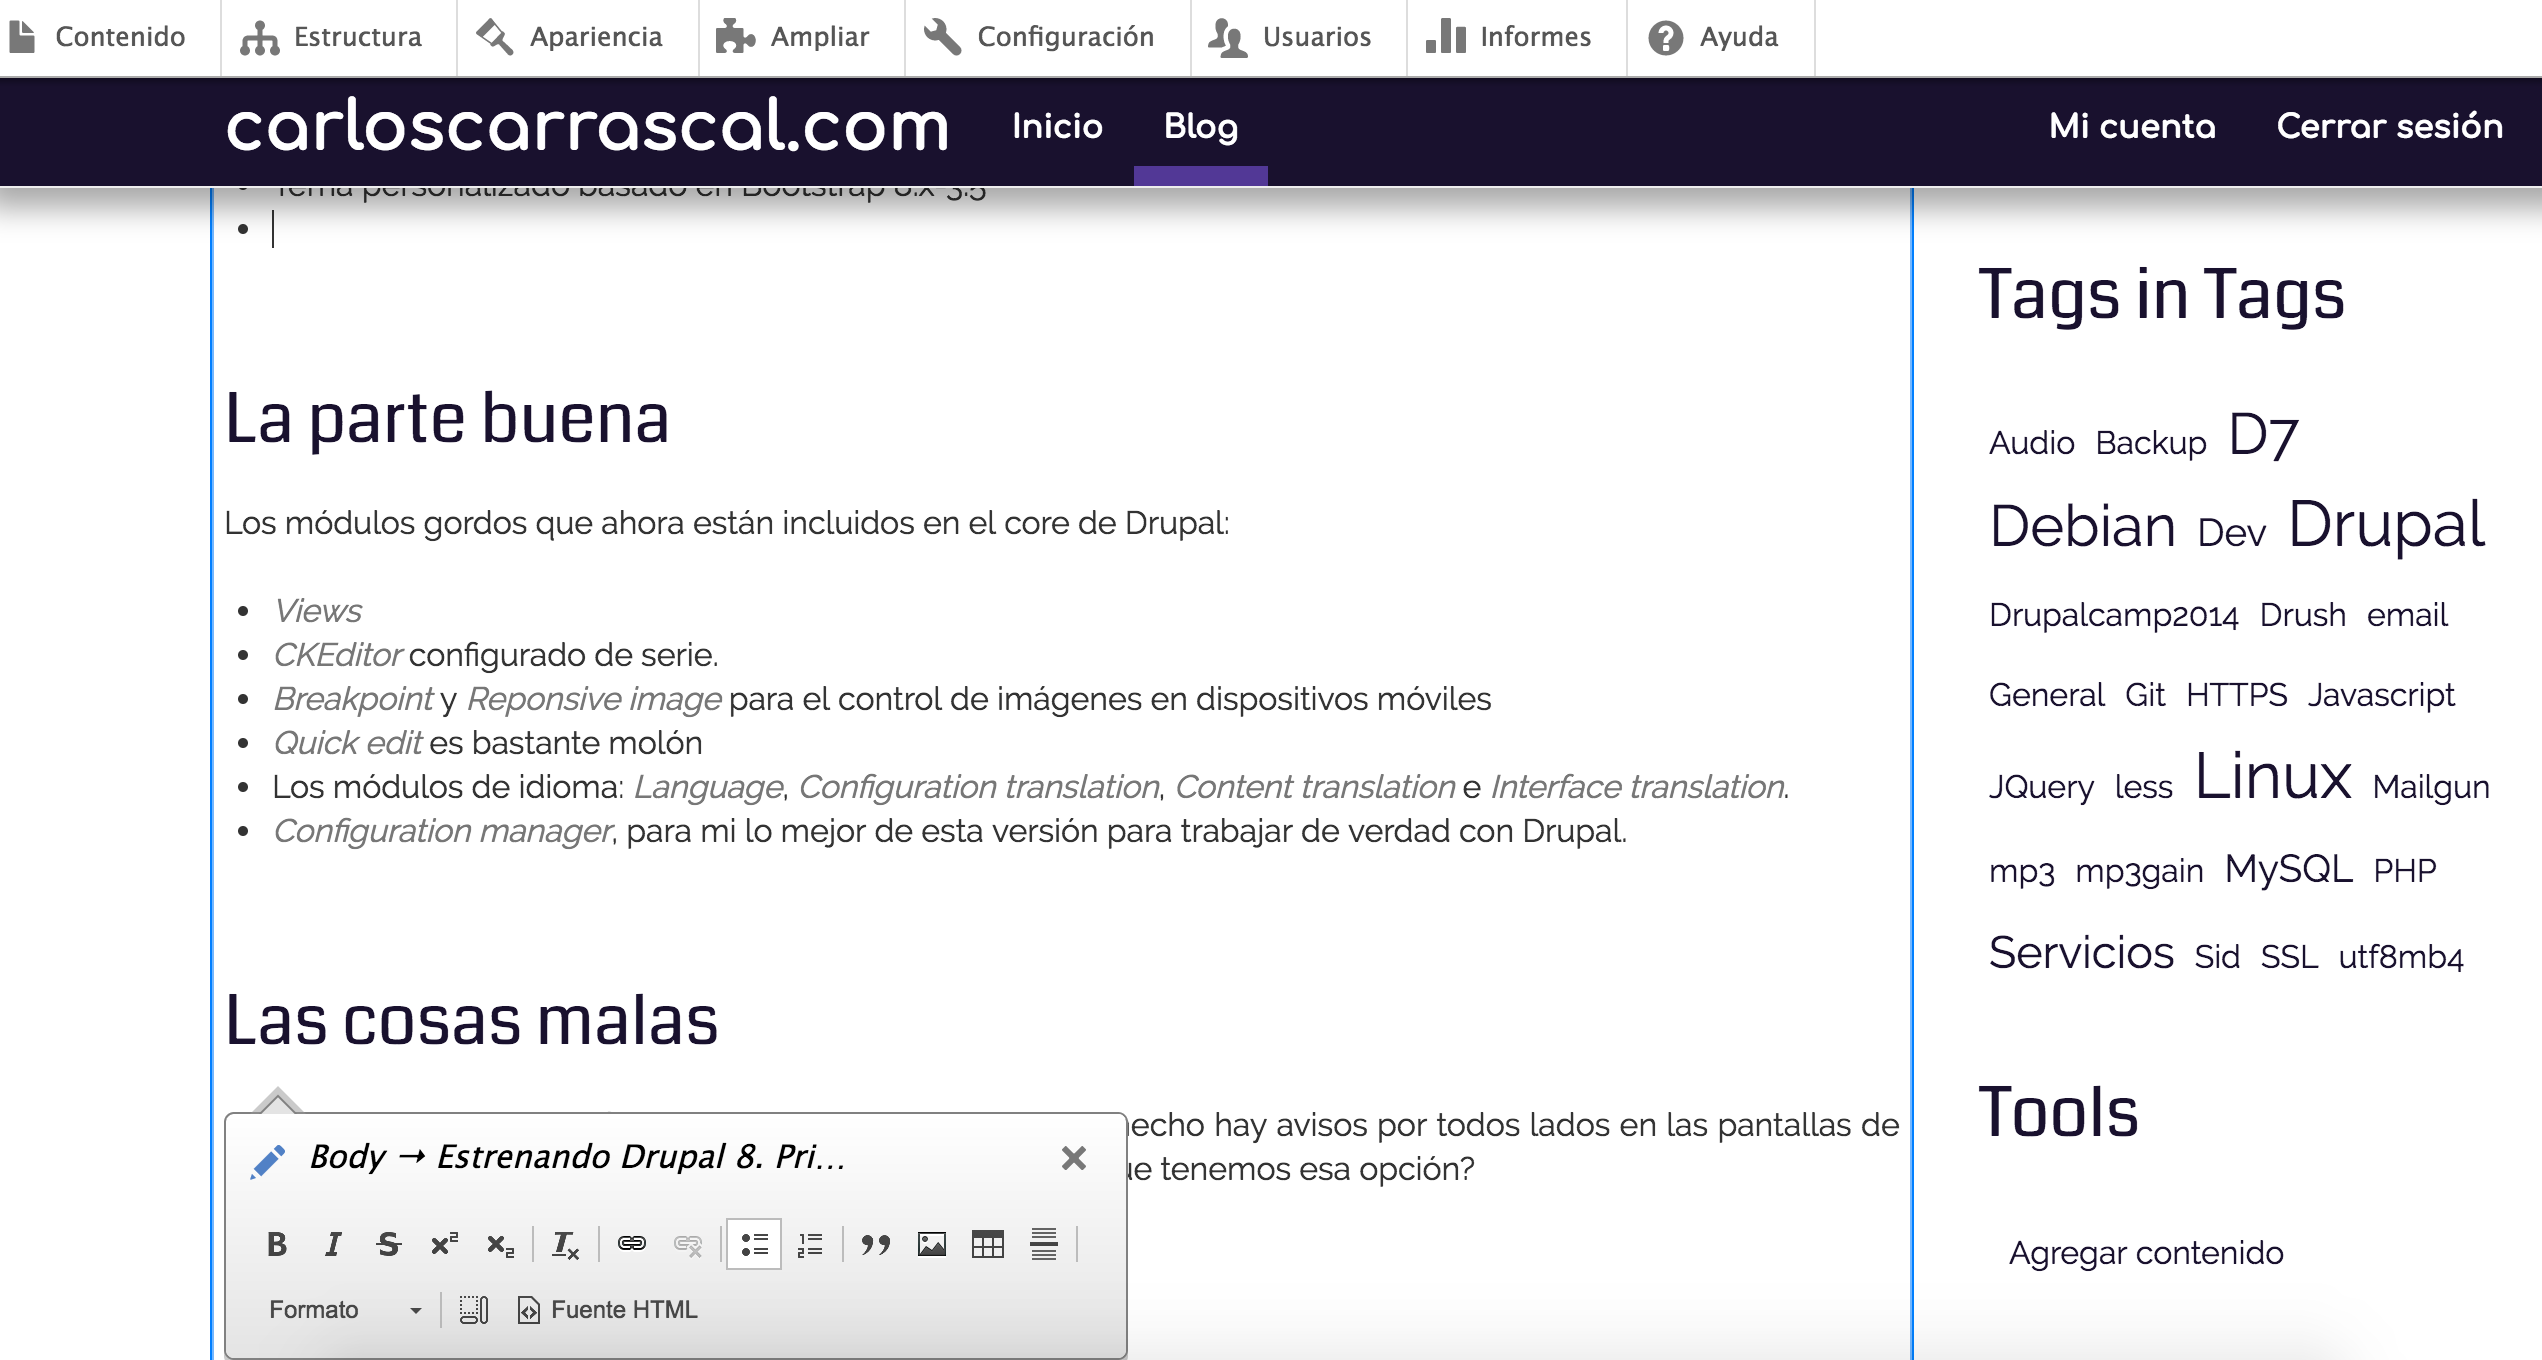Insert a block quote
The image size is (2542, 1360).
pyautogui.click(x=876, y=1244)
